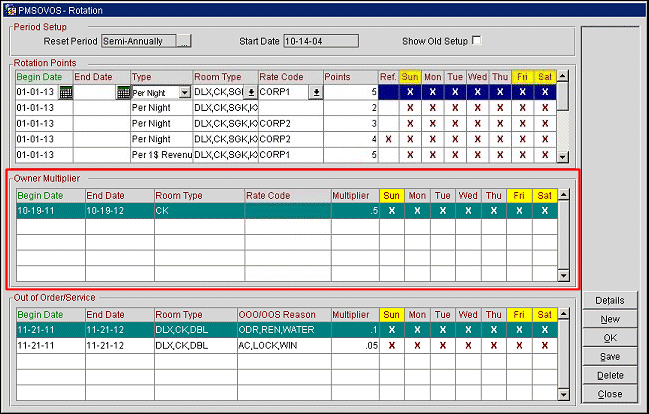Image resolution: width=649 pixels, height=414 pixels.
Task: Click the New button
Action: point(609,319)
